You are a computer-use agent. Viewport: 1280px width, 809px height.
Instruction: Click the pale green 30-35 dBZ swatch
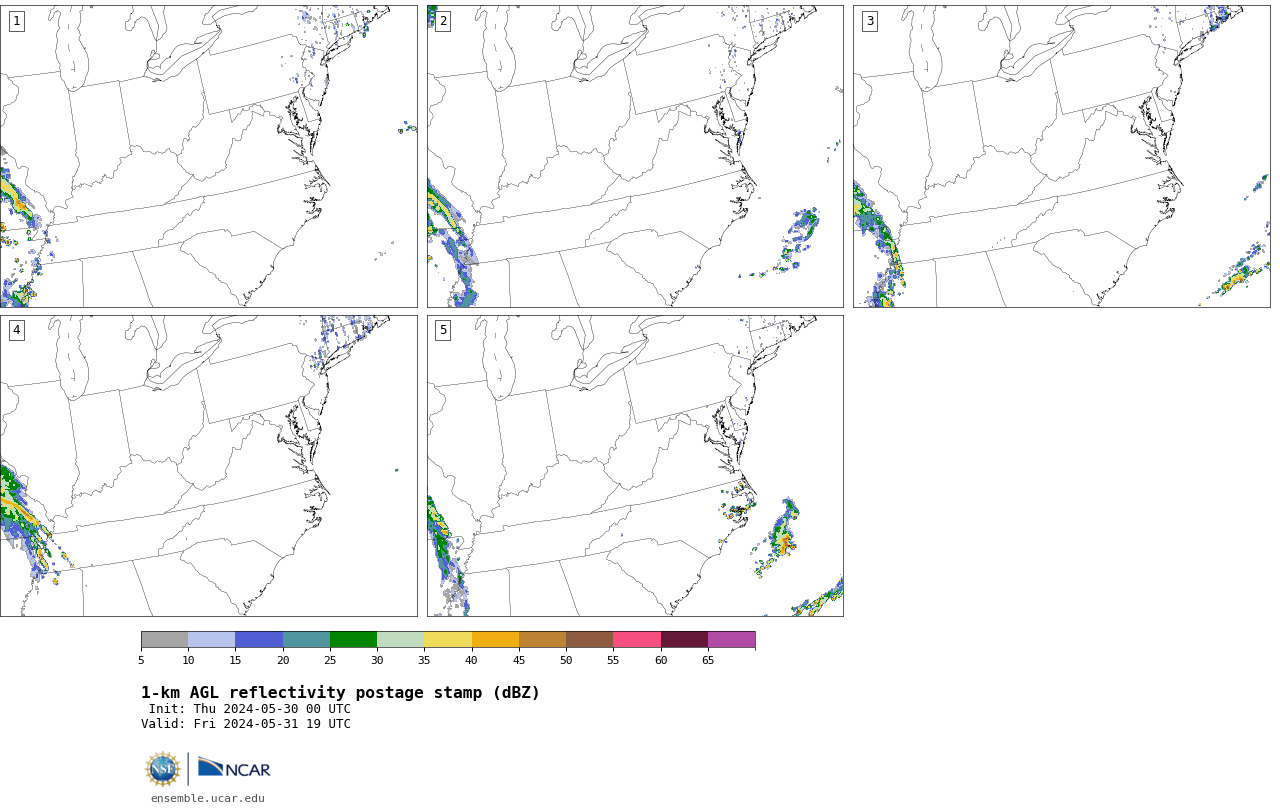(x=400, y=640)
